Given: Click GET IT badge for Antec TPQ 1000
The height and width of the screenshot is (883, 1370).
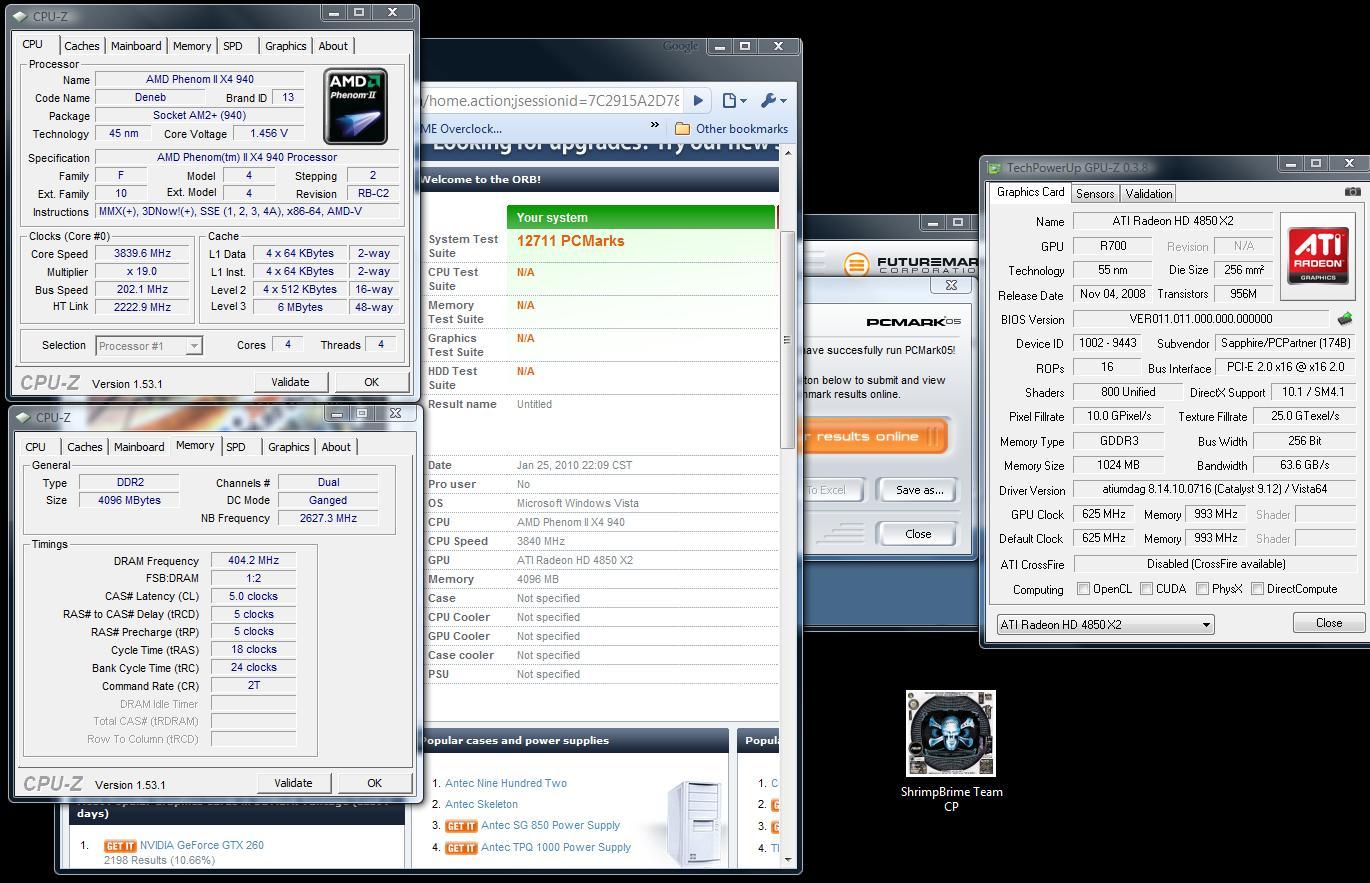Looking at the screenshot, I should [x=461, y=848].
